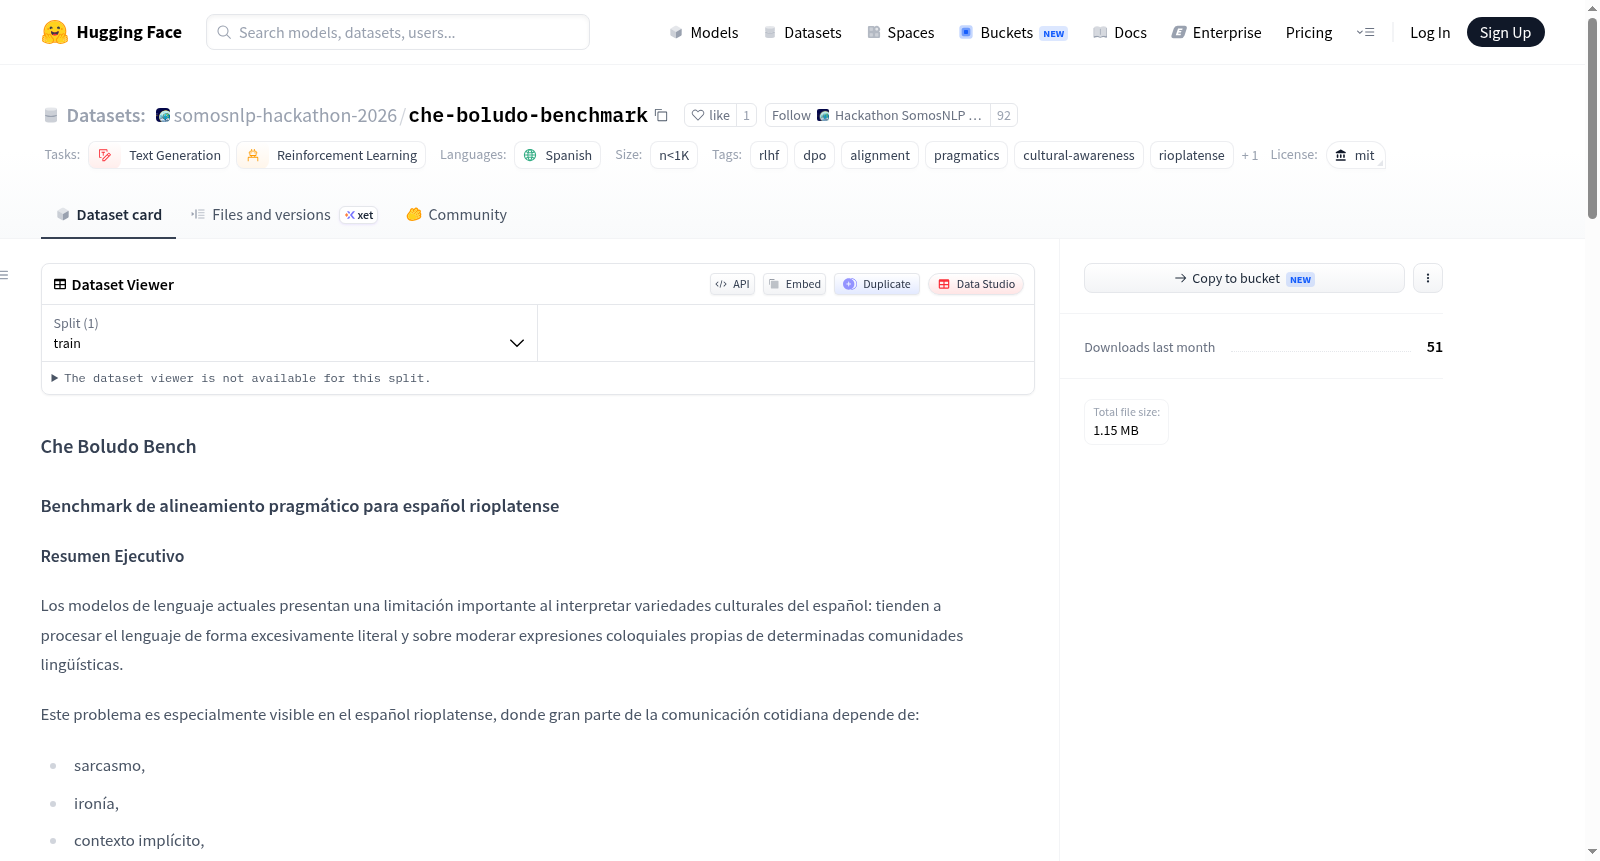Click the Datasets stack icon beside title
This screenshot has height=861, width=1600.
(x=51, y=115)
